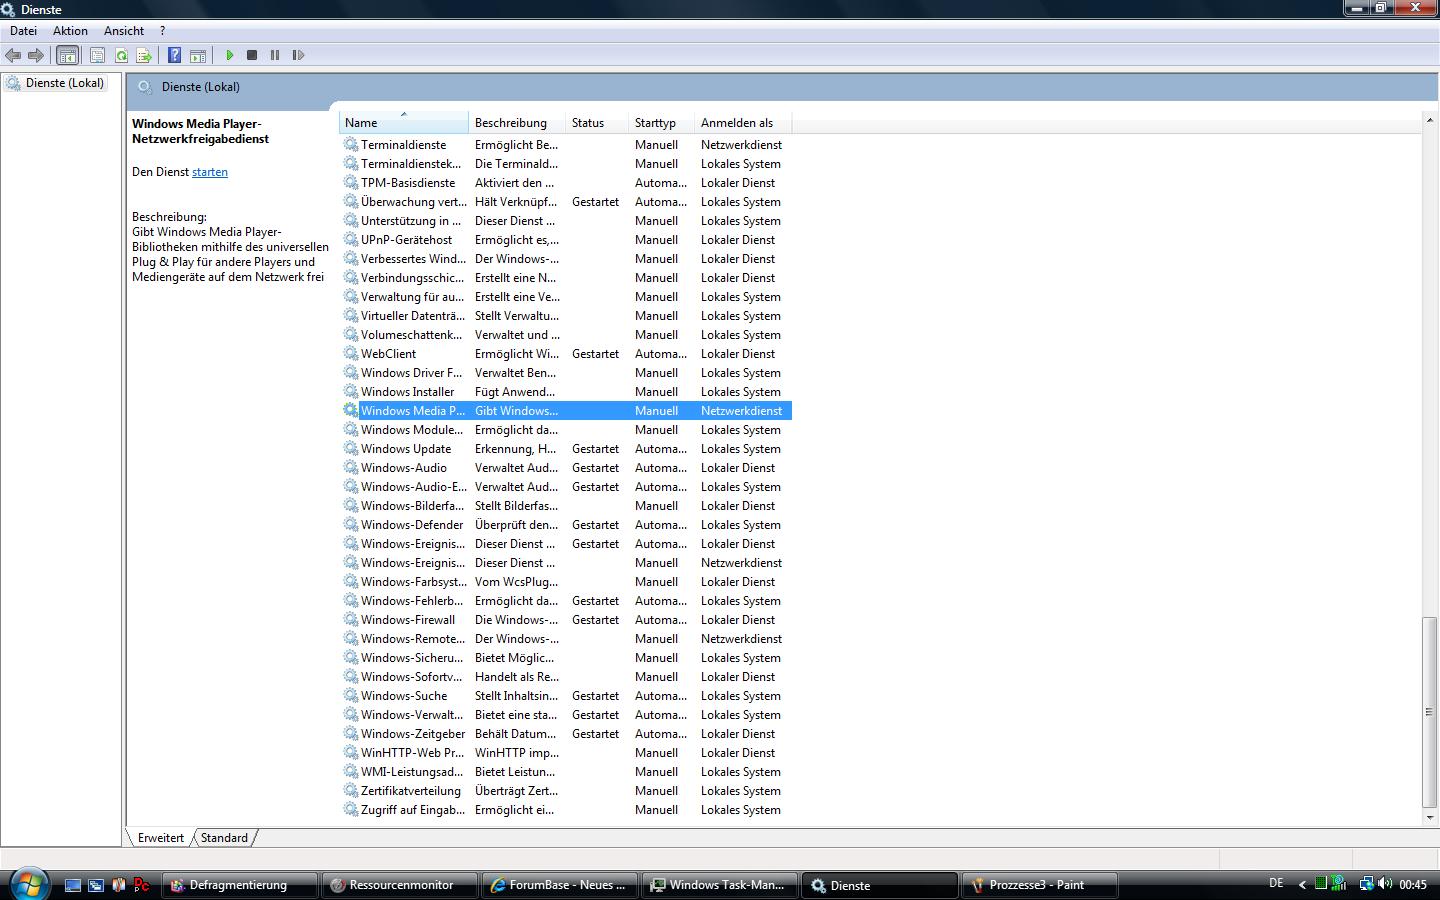Click the volume speaker tray icon
This screenshot has width=1440, height=900.
[x=1385, y=884]
